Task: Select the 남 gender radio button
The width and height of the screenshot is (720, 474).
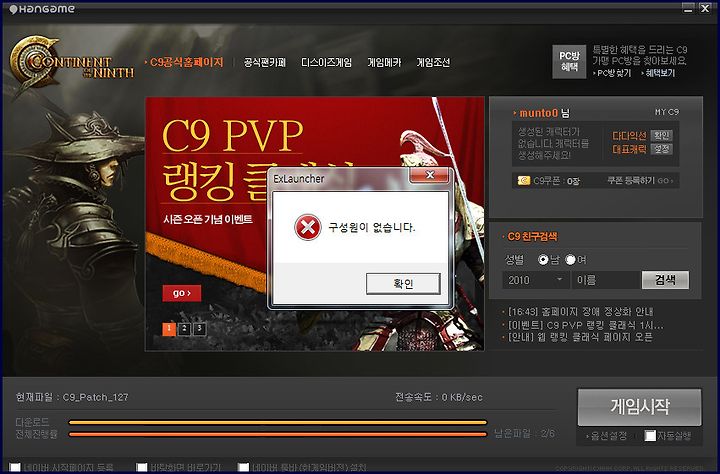Action: click(x=543, y=260)
